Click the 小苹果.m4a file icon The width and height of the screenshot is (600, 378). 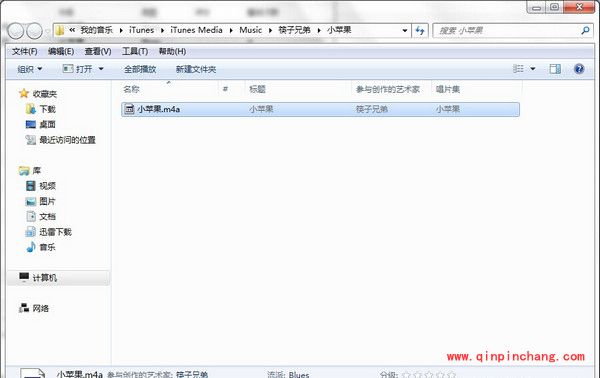pyautogui.click(x=130, y=109)
